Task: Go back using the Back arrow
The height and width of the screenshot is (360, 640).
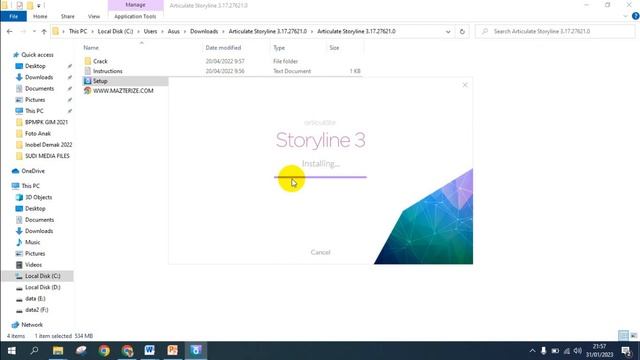Action: click(x=9, y=31)
